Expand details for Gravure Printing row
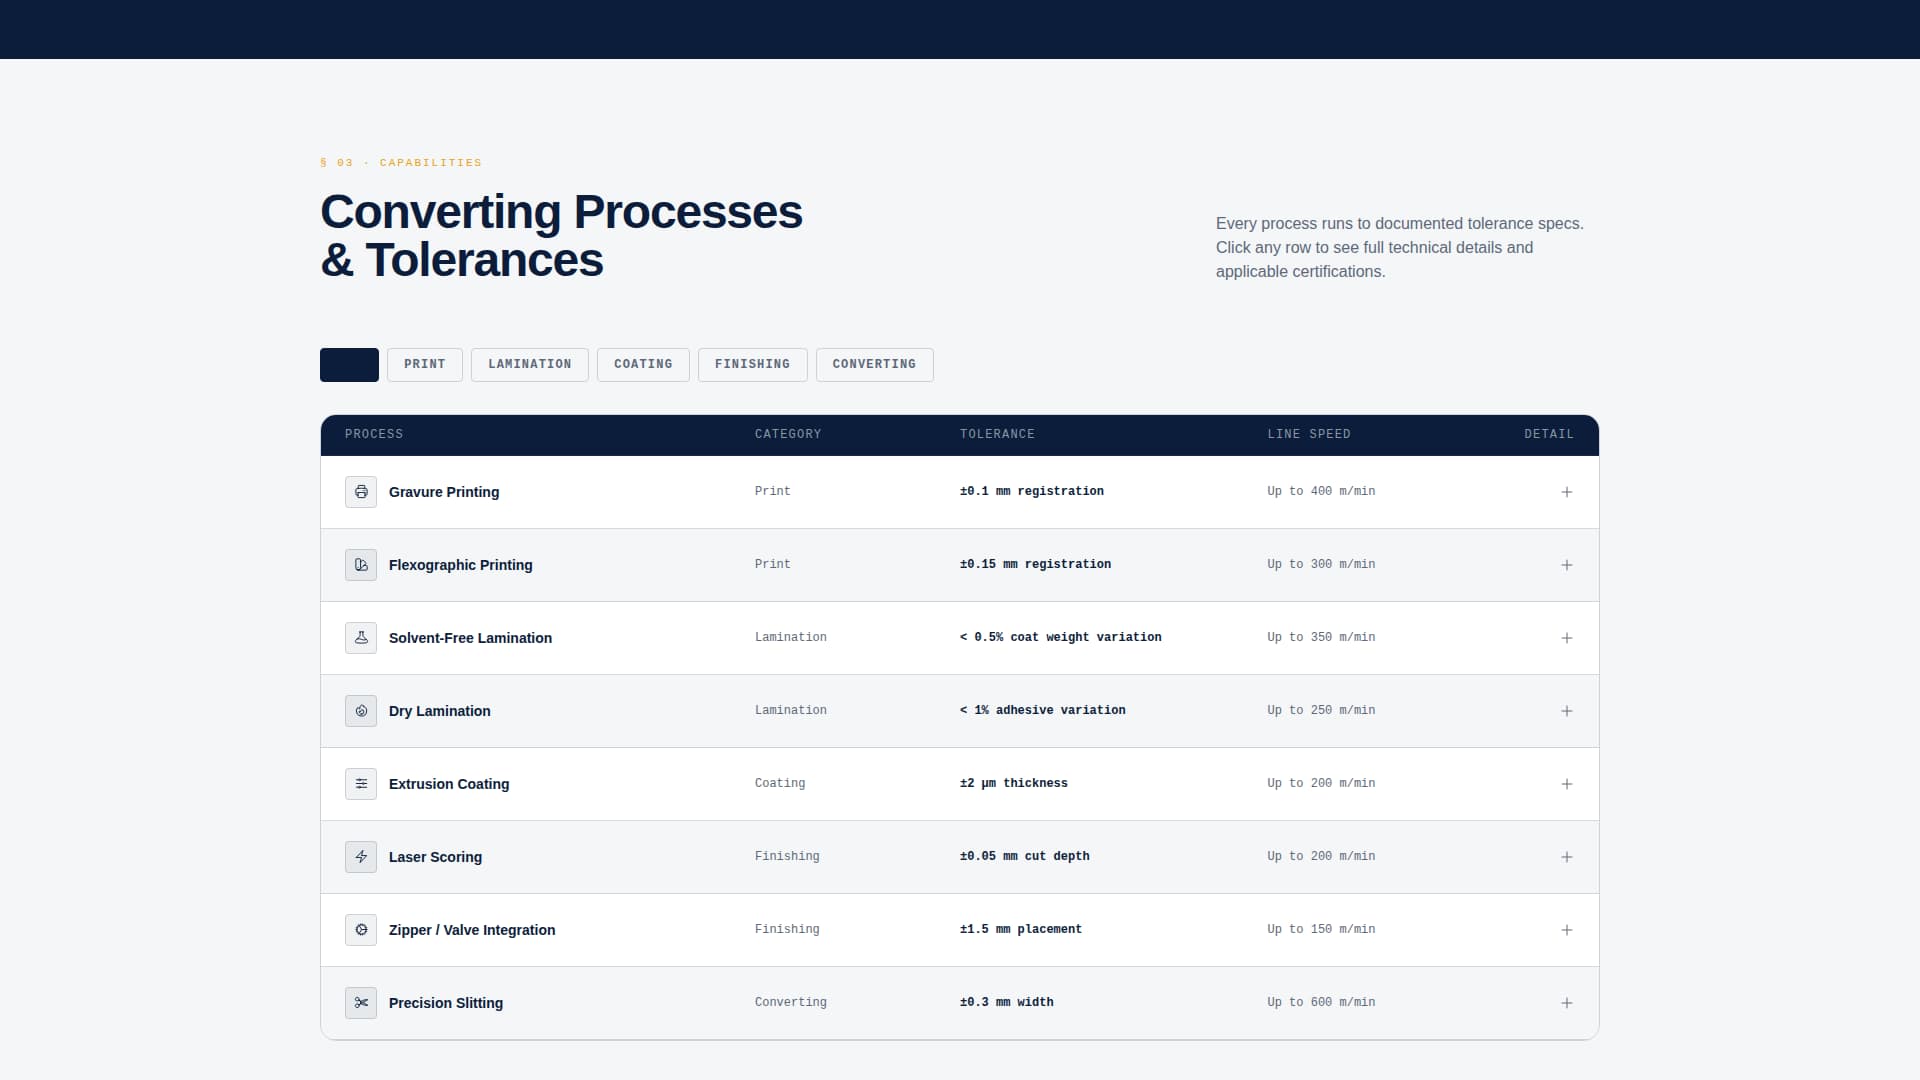Image resolution: width=1920 pixels, height=1080 pixels. click(1567, 492)
